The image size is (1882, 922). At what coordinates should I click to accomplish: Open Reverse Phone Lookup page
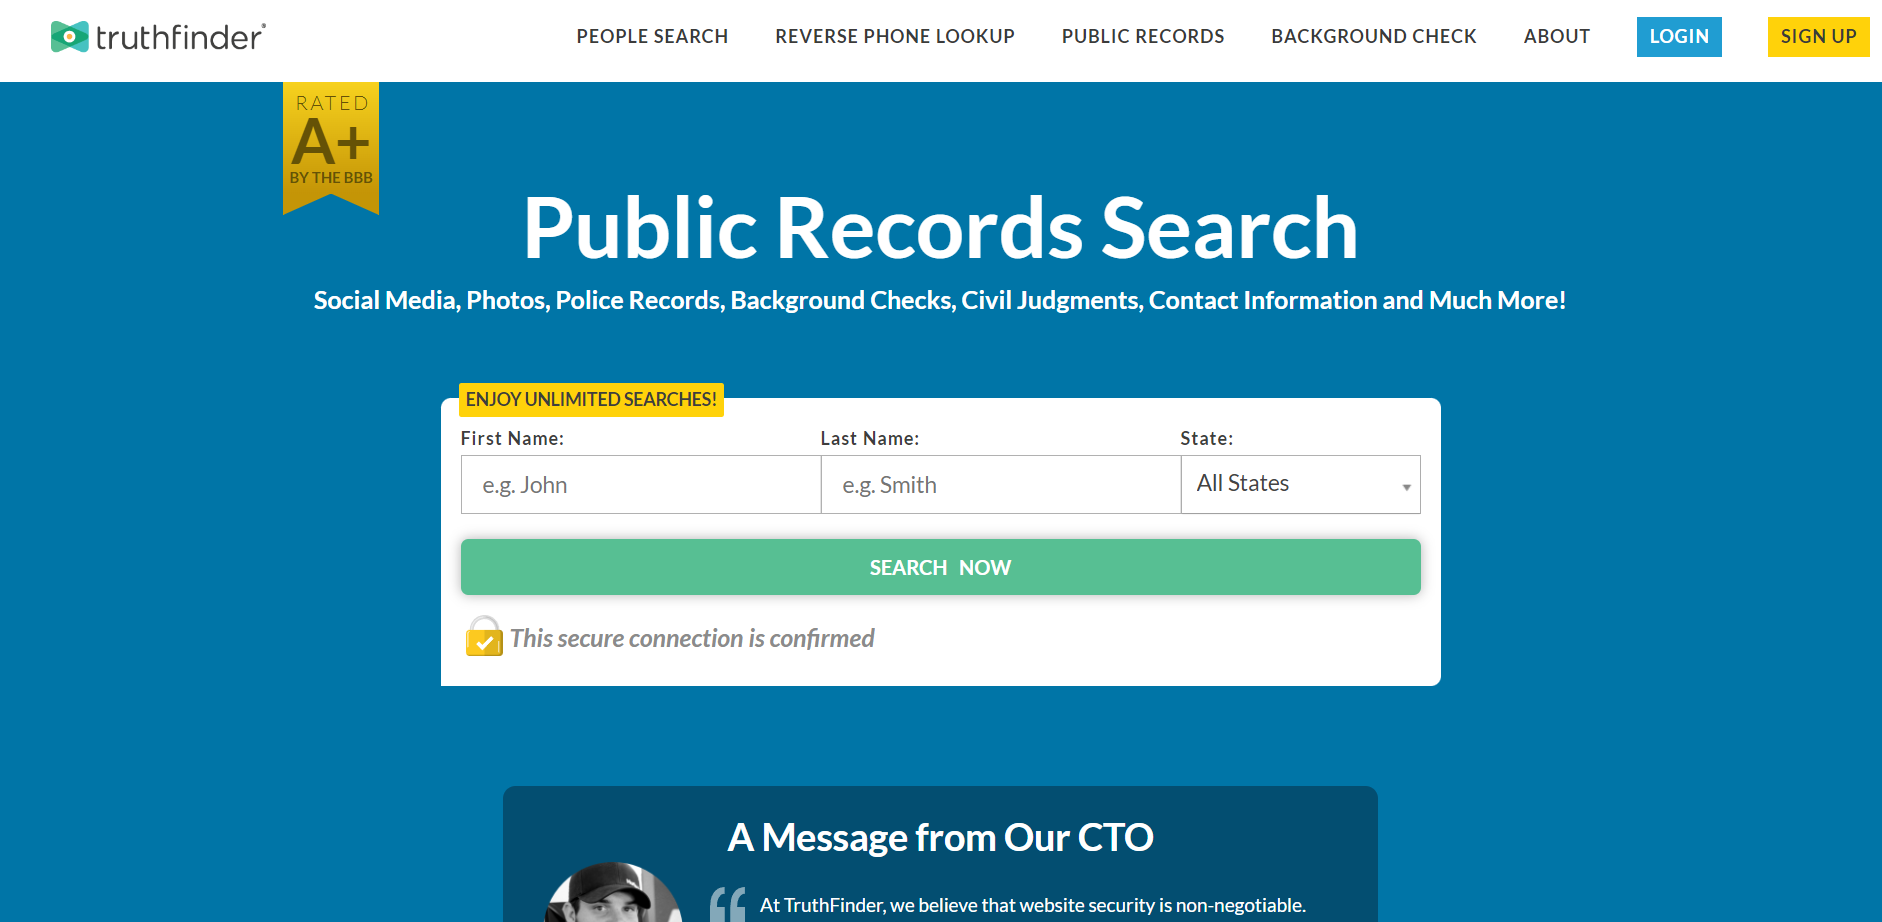(x=895, y=36)
